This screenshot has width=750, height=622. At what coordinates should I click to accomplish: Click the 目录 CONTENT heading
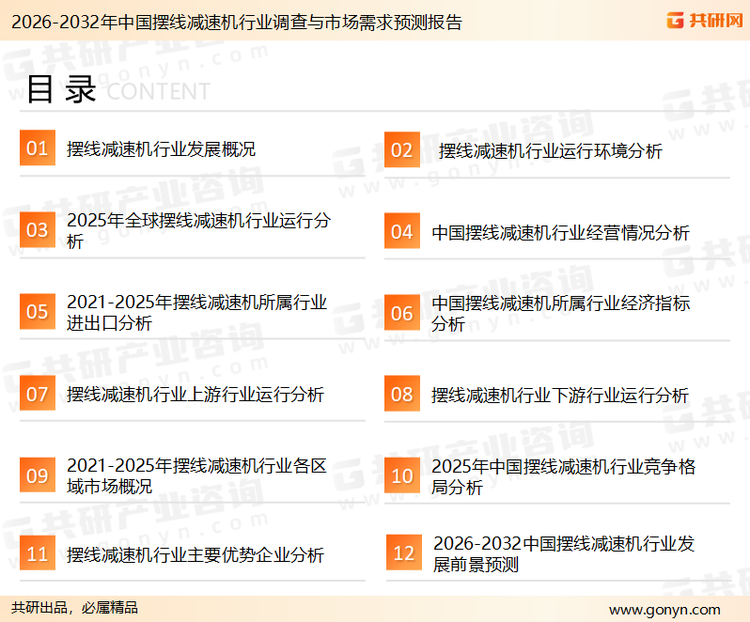pos(117,90)
